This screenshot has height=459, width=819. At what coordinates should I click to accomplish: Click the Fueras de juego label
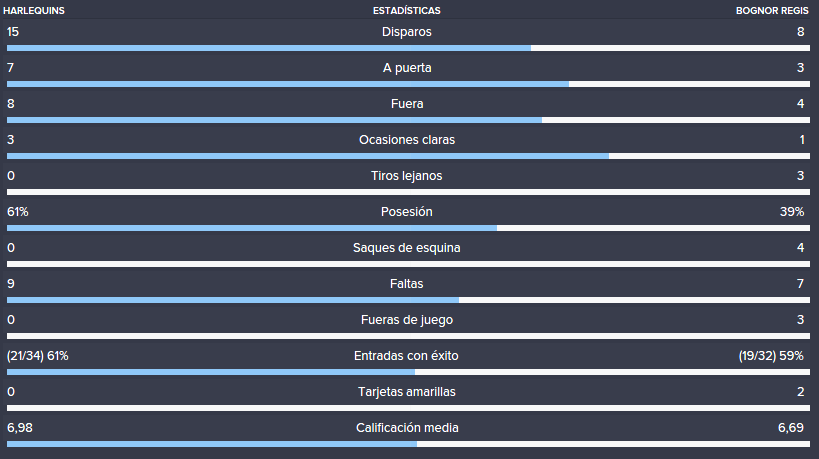[x=406, y=320]
